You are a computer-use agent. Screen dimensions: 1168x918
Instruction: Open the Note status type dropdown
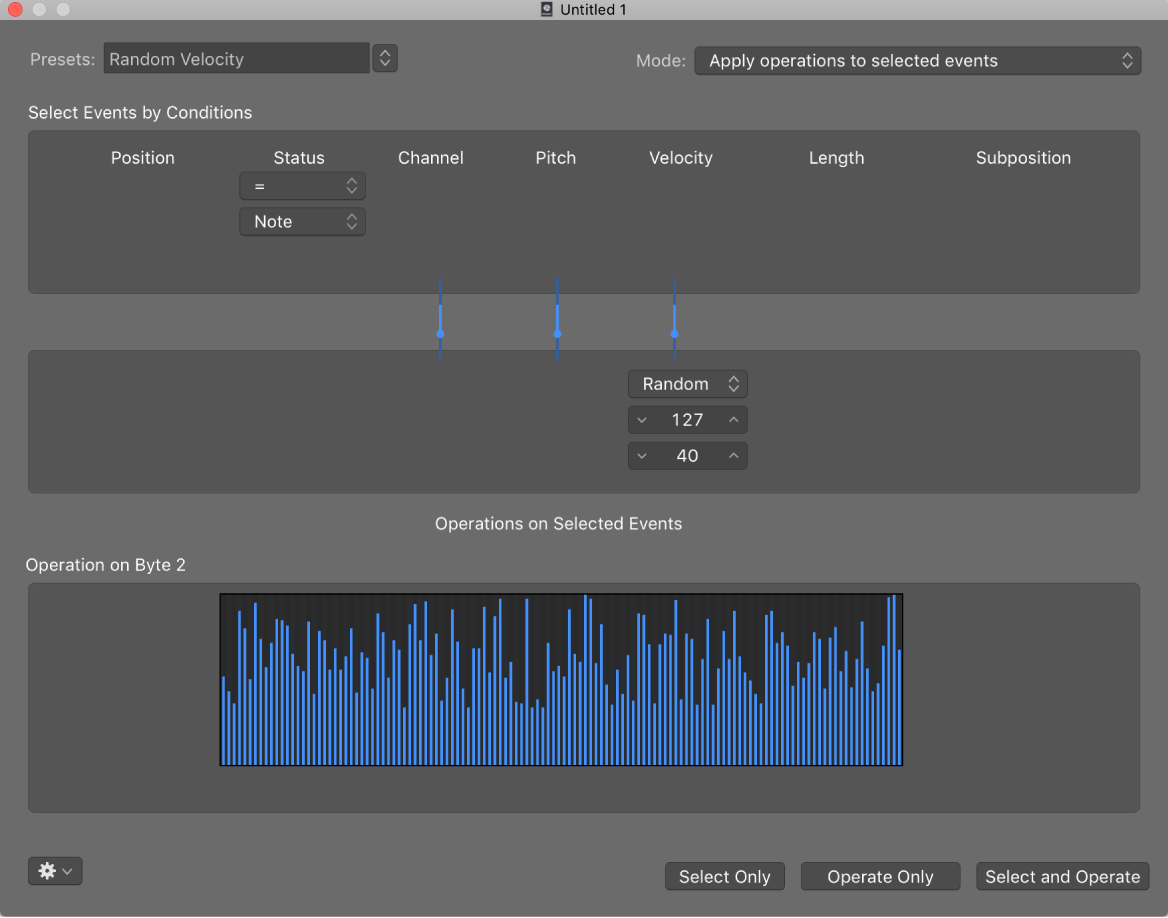point(302,221)
